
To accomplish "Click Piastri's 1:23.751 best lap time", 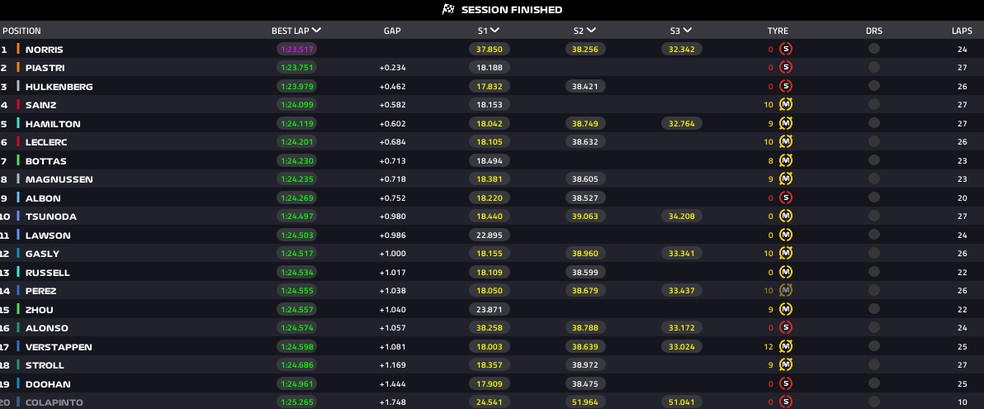I will click(x=296, y=68).
